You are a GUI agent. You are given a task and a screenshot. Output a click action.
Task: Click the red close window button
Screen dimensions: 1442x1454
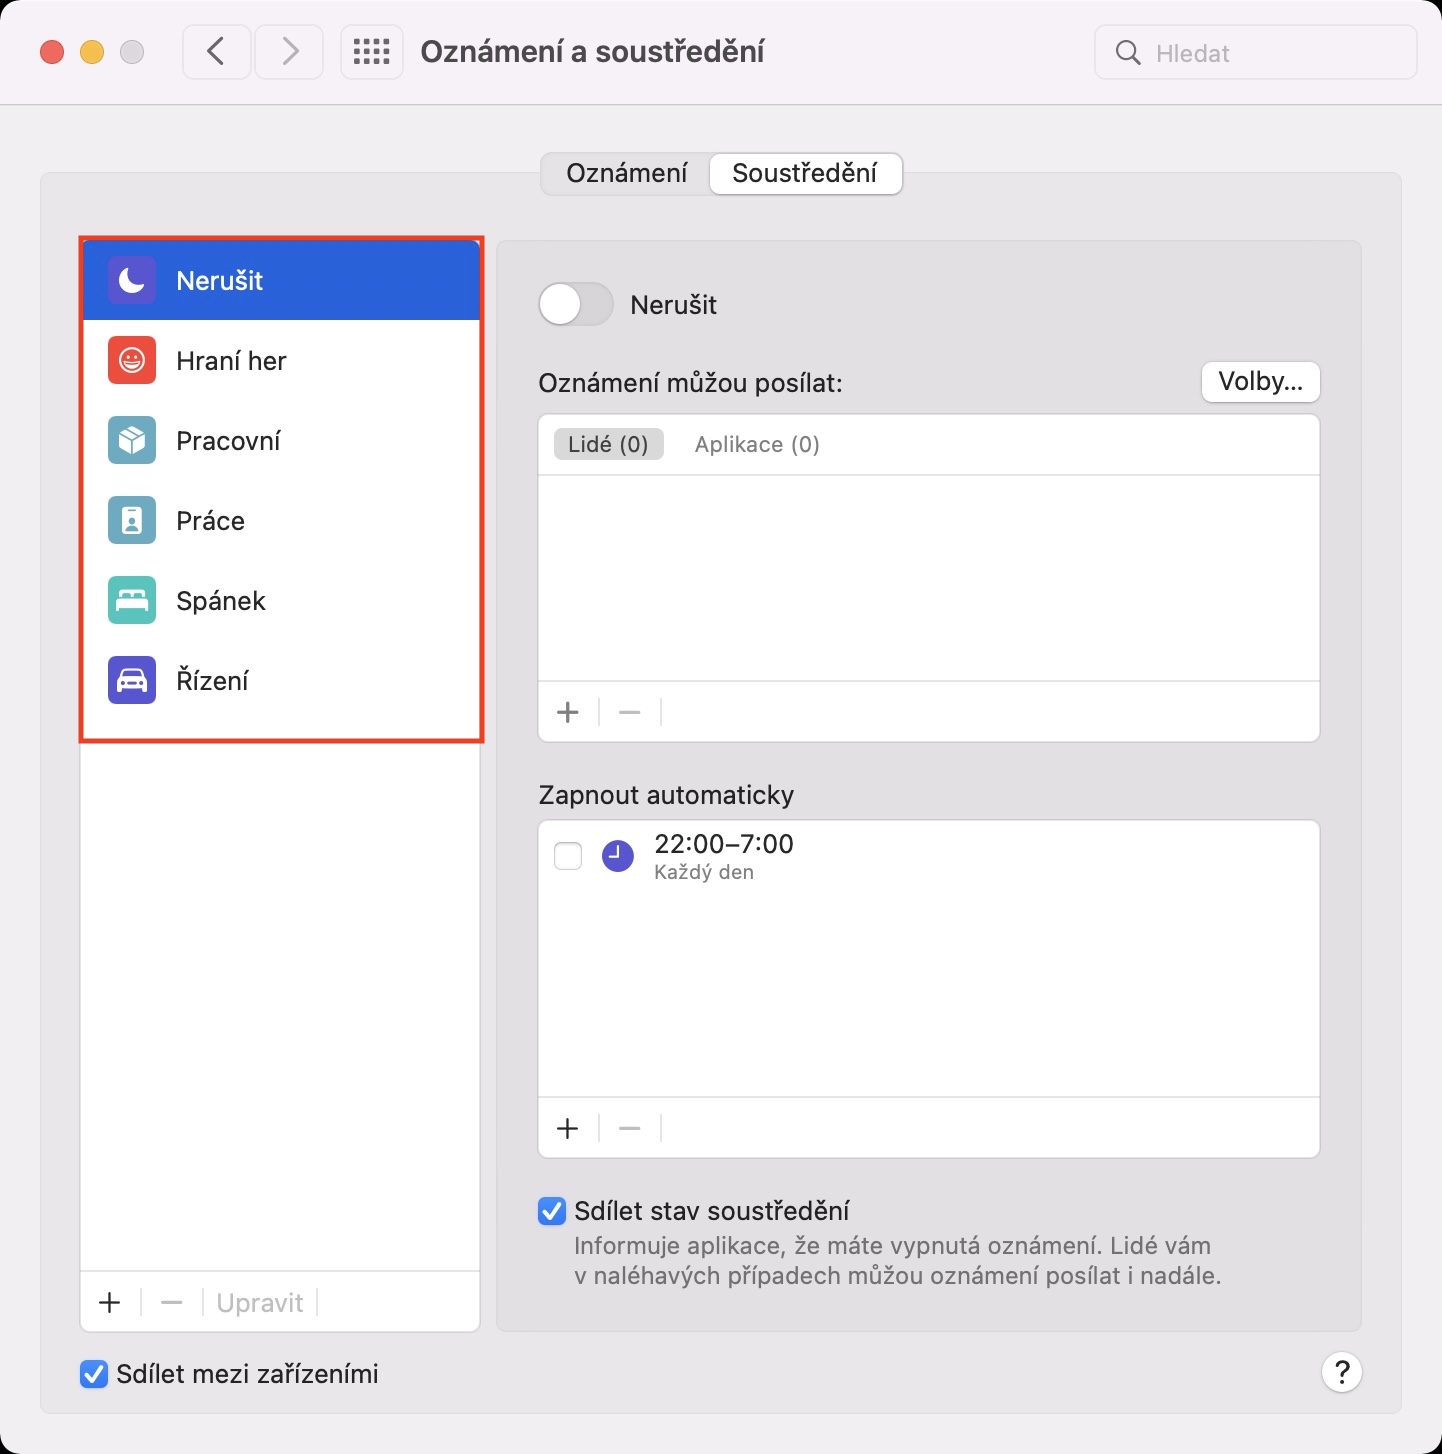coord(52,52)
